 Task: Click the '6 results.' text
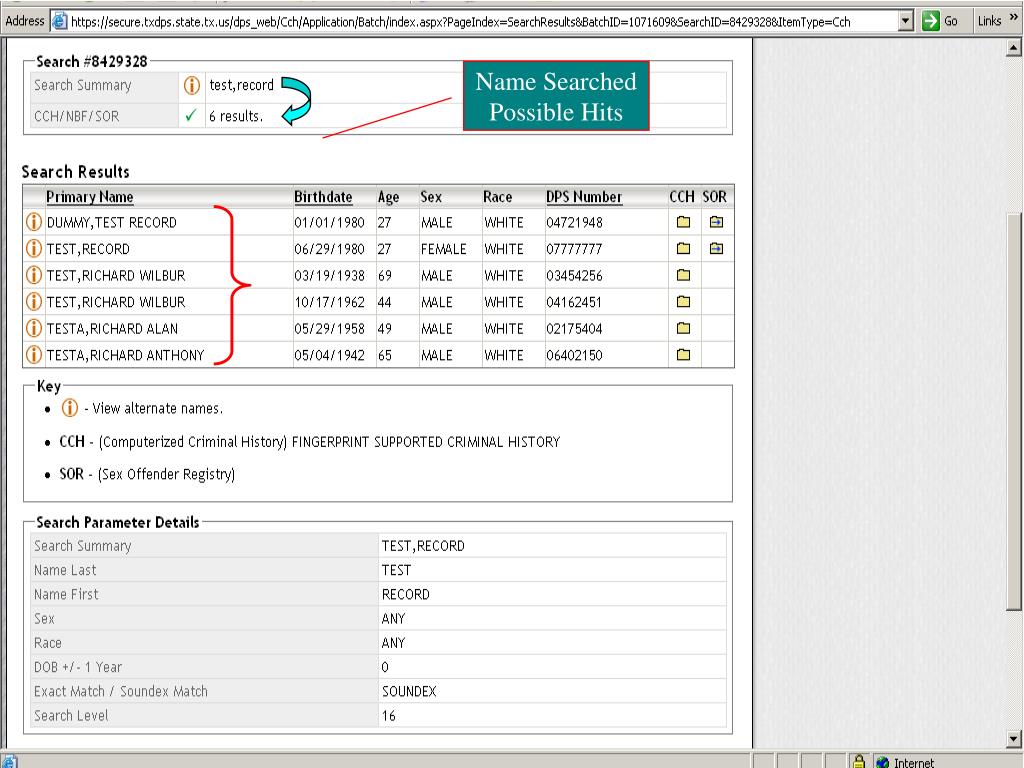coord(236,116)
